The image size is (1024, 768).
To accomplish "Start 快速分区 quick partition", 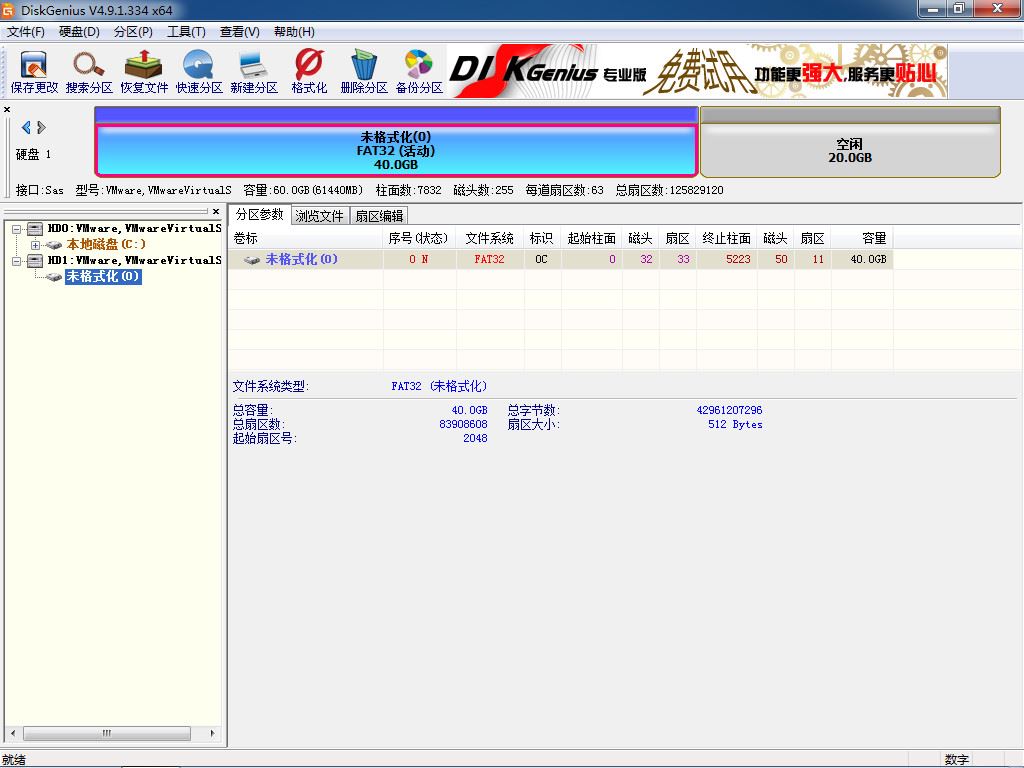I will tap(199, 72).
